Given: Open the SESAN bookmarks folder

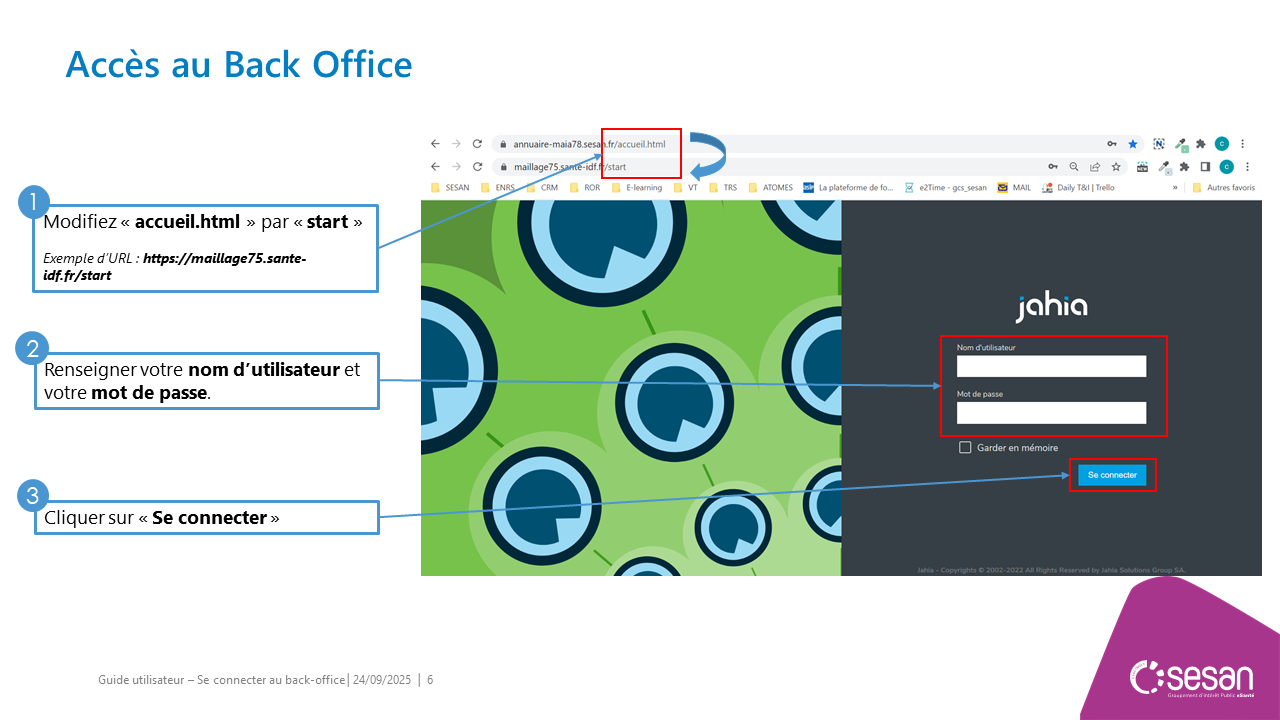Looking at the screenshot, I should point(450,187).
